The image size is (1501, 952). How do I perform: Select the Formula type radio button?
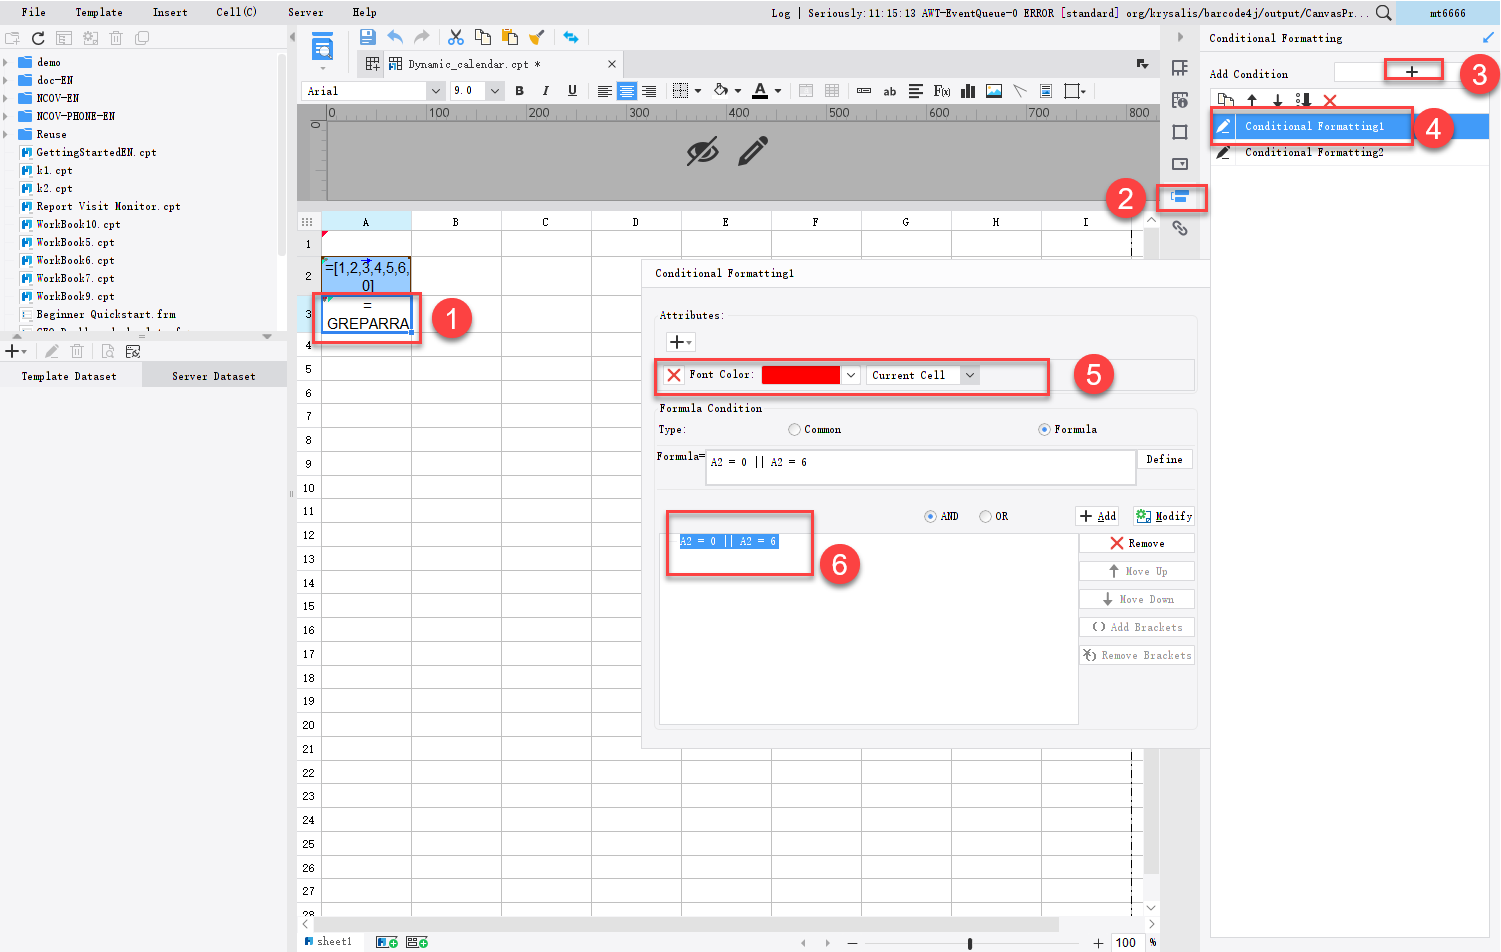1044,430
